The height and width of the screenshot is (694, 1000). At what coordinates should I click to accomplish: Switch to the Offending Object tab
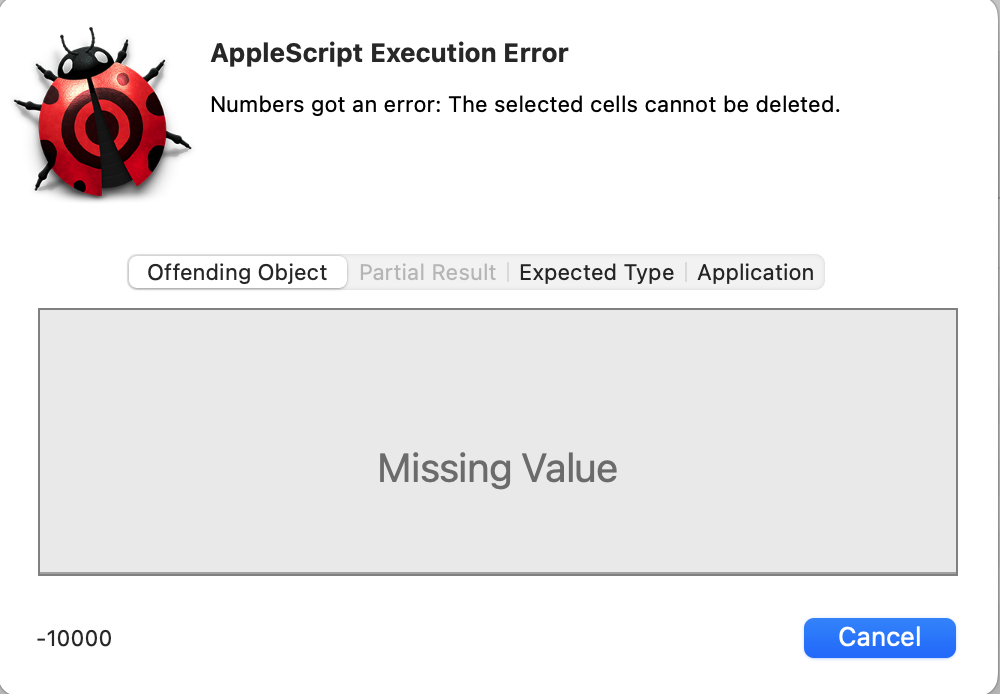(237, 273)
